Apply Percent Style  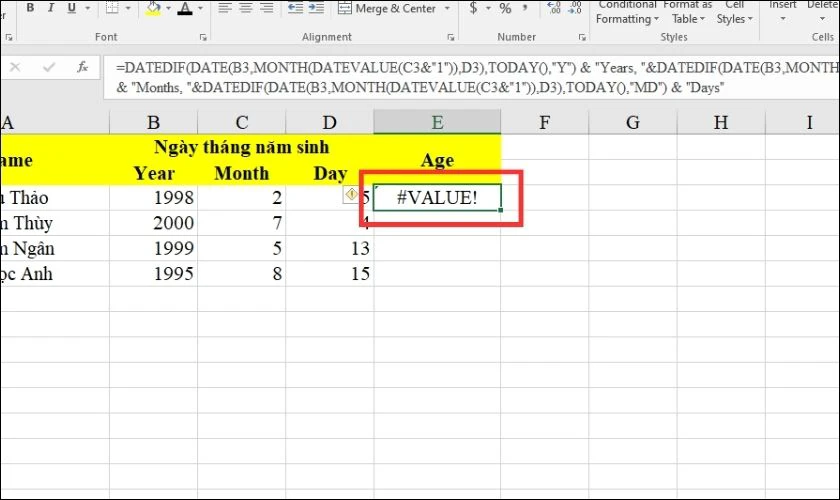click(x=505, y=8)
